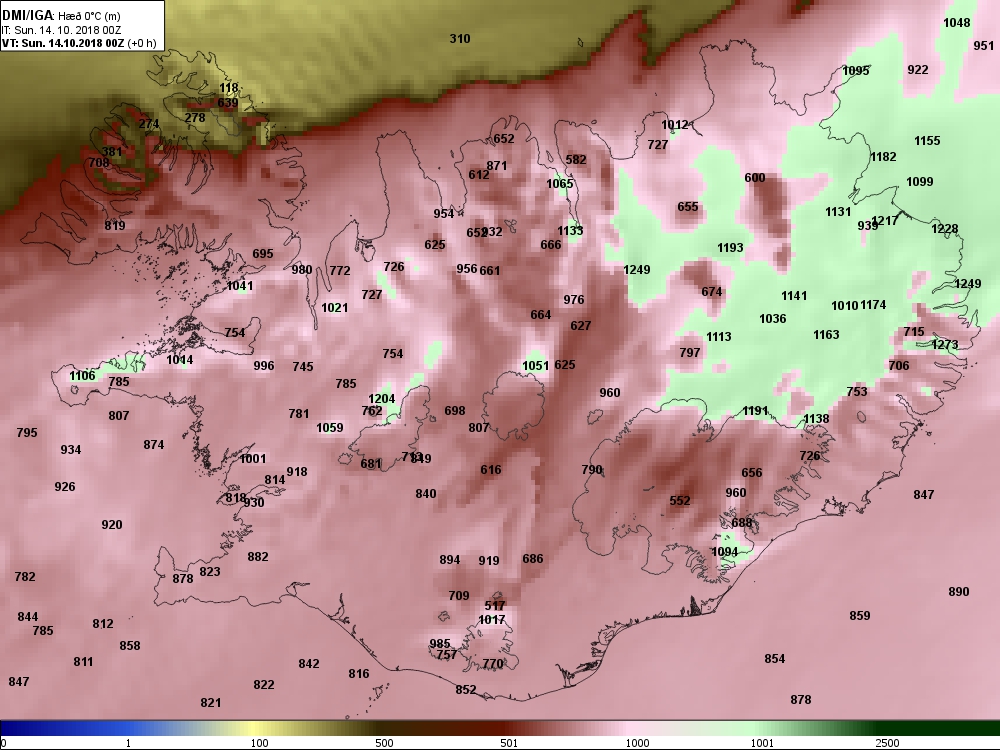Viewport: 1000px width, 750px height.
Task: Click the yellow section of the color scale bar
Action: pyautogui.click(x=255, y=728)
